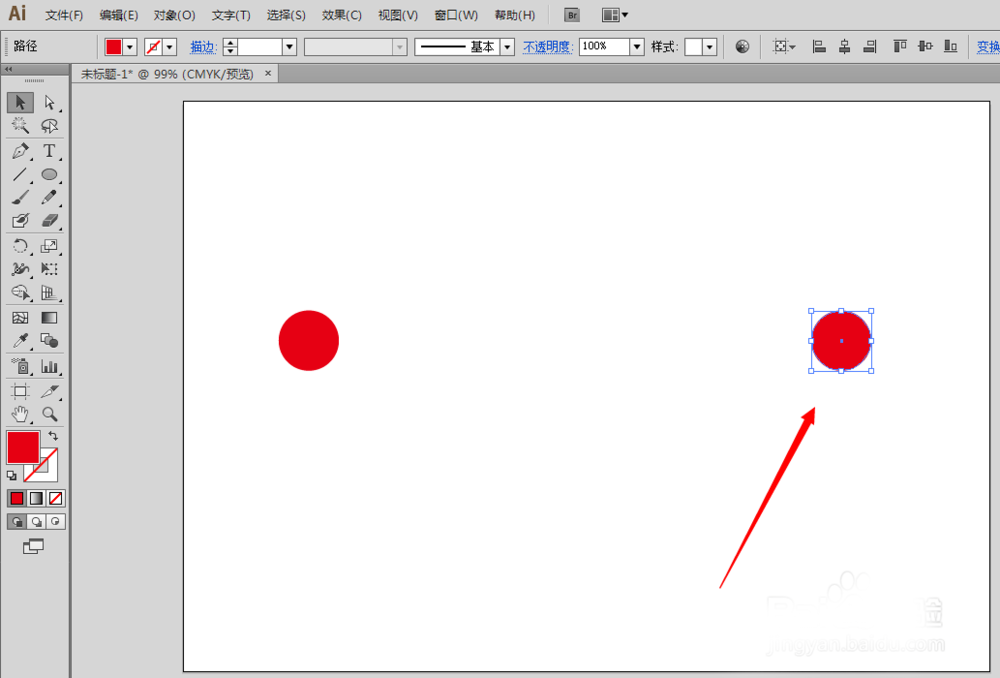Open Adobe Bridge via Br icon
This screenshot has width=1000, height=678.
pyautogui.click(x=572, y=15)
